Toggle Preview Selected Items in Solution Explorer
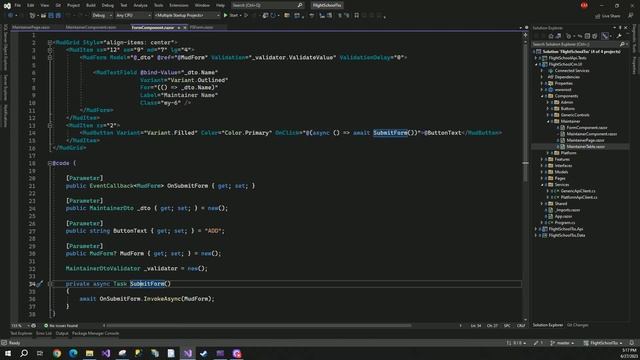 [x=605, y=36]
